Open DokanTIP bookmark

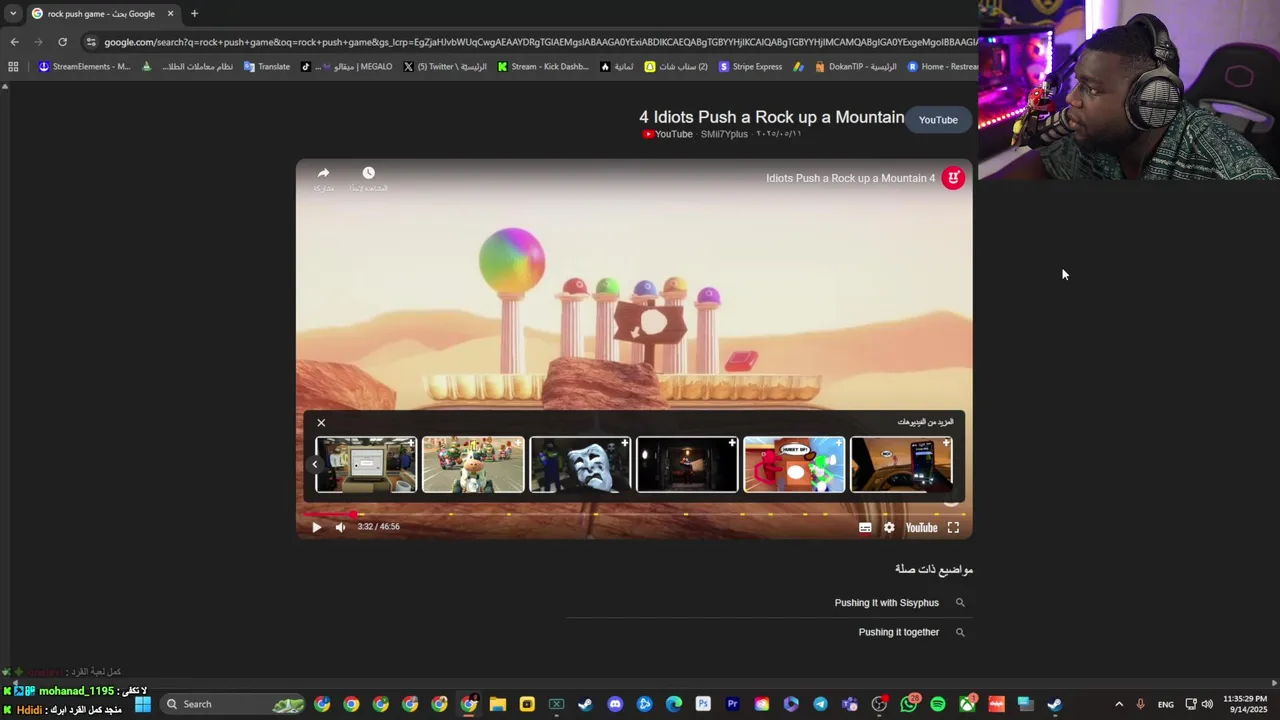[855, 67]
